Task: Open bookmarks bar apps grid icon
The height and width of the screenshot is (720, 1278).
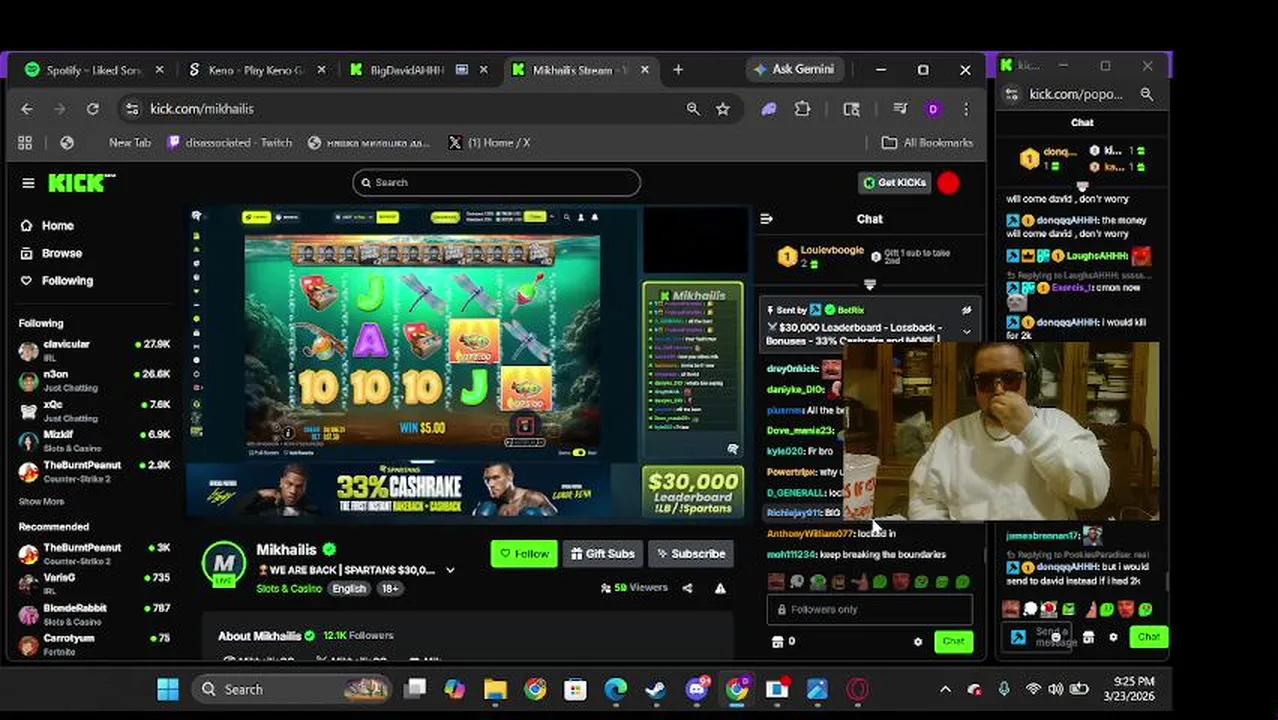Action: [x=25, y=143]
